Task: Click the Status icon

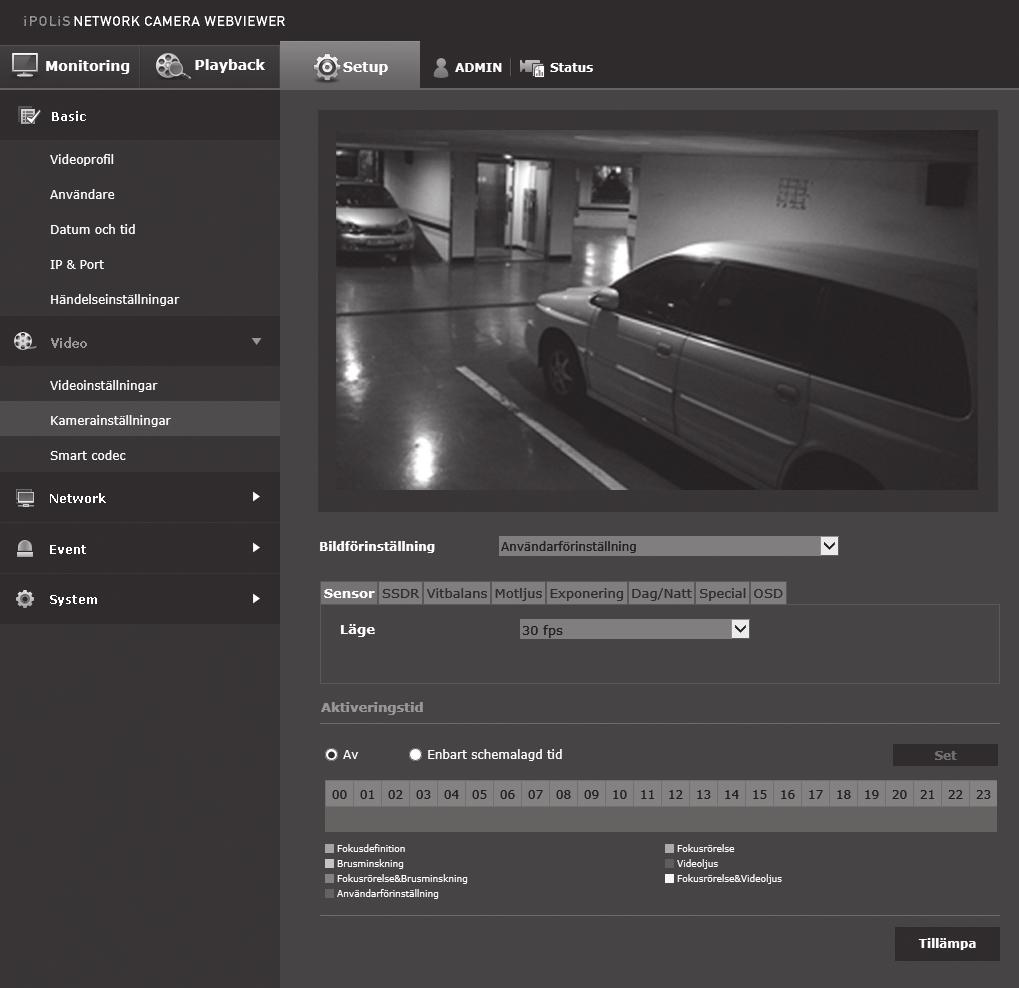Action: [x=532, y=68]
